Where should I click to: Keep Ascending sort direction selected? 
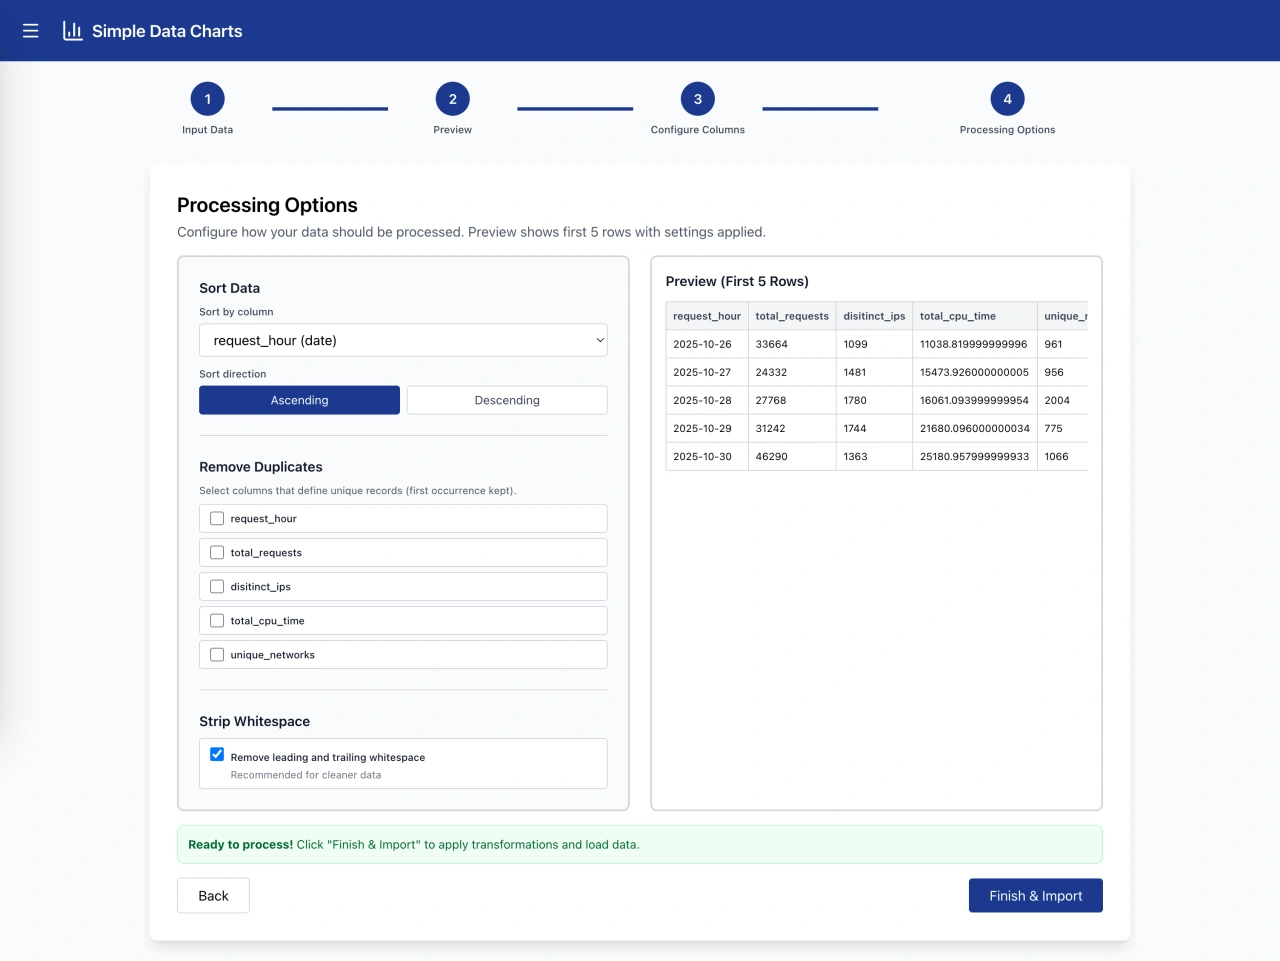click(299, 399)
